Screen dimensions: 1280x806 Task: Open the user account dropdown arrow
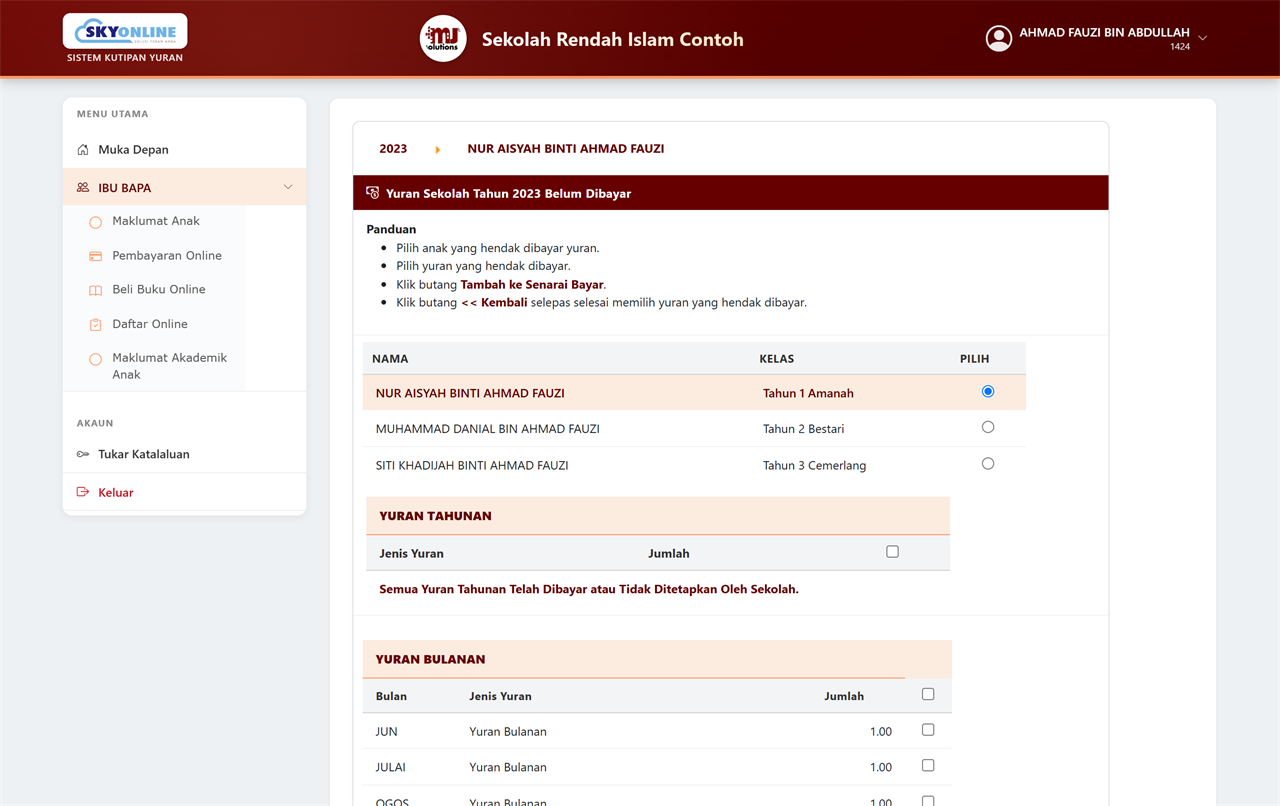coord(1203,38)
